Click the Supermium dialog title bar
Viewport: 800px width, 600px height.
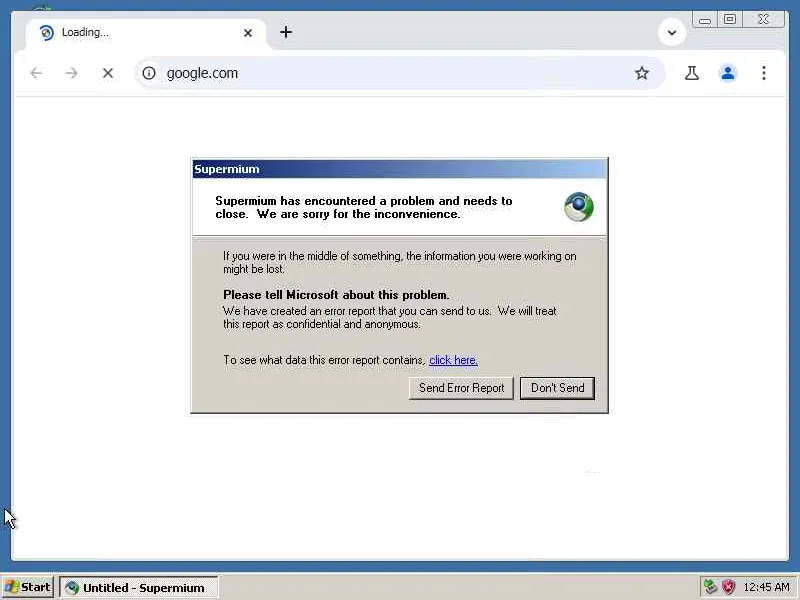click(399, 169)
